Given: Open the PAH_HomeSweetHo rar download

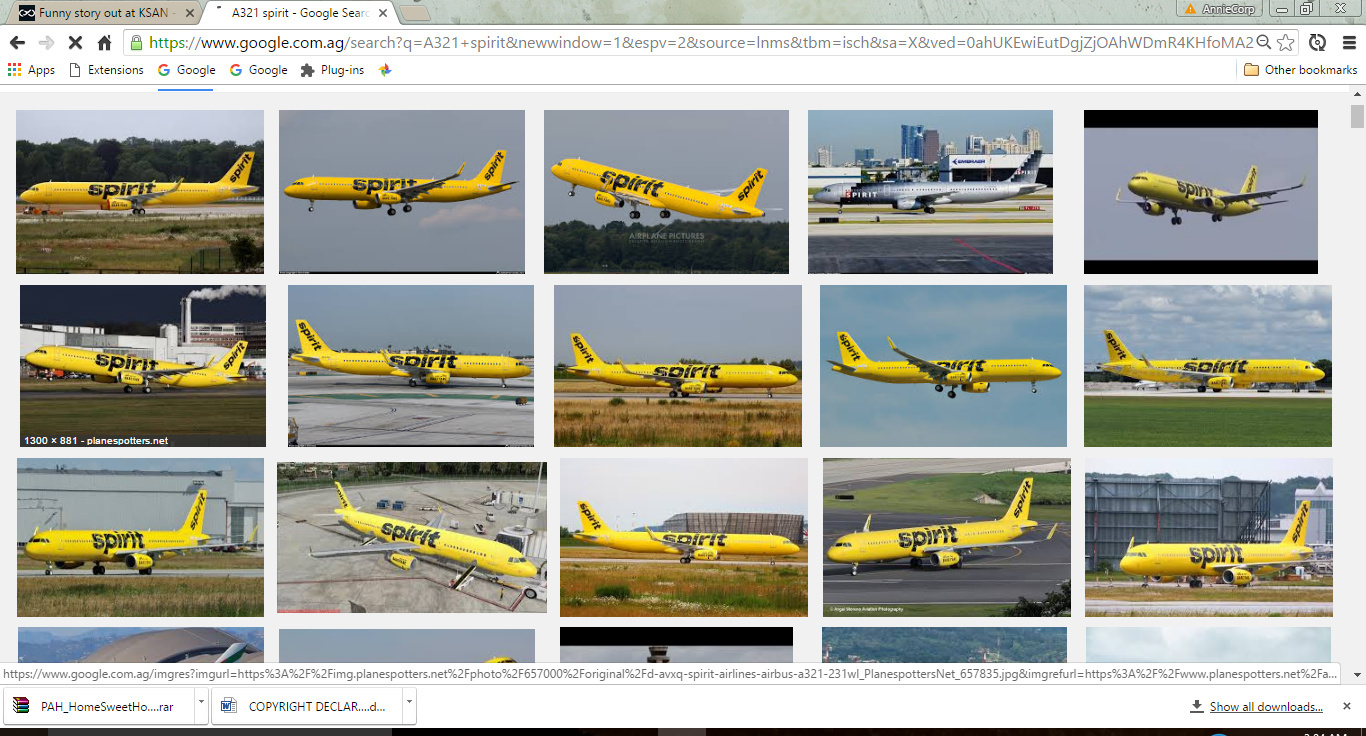Looking at the screenshot, I should pyautogui.click(x=97, y=706).
